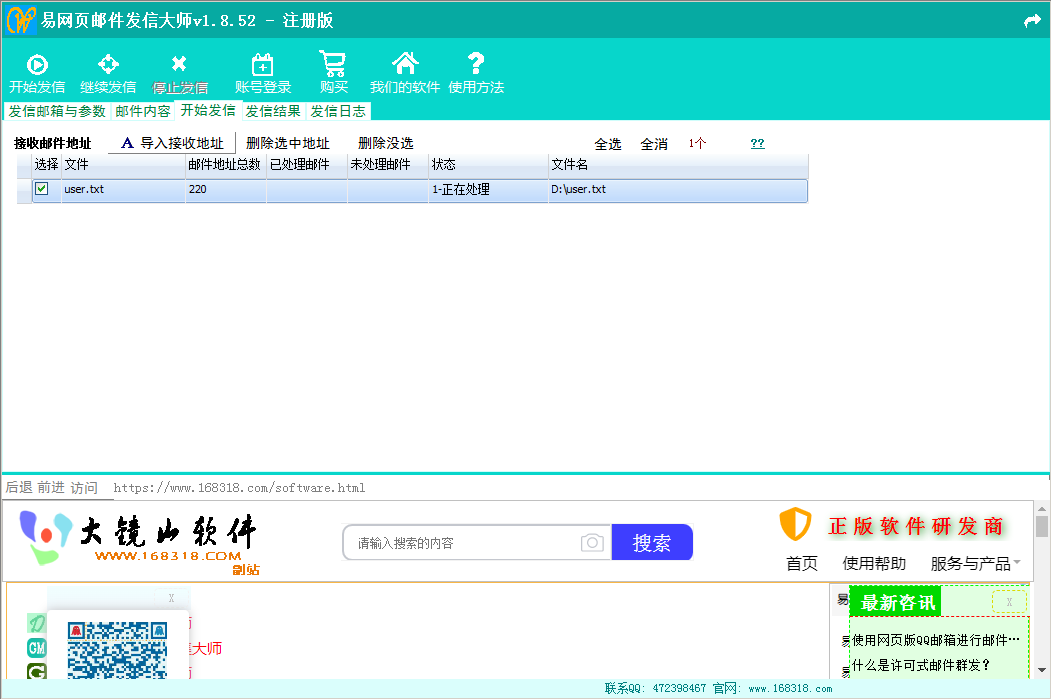Viewport: 1052px width, 700px height.
Task: Click www.168318.com in status bar
Action: [x=790, y=689]
